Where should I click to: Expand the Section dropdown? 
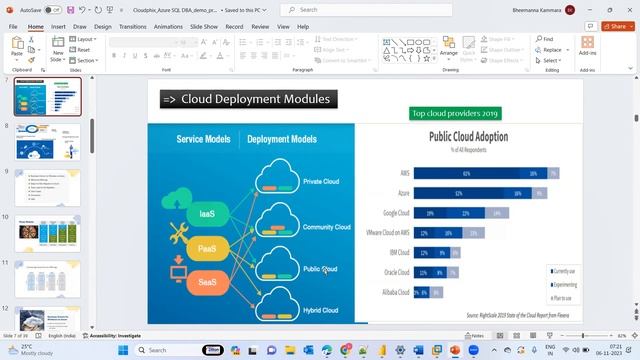pos(84,60)
